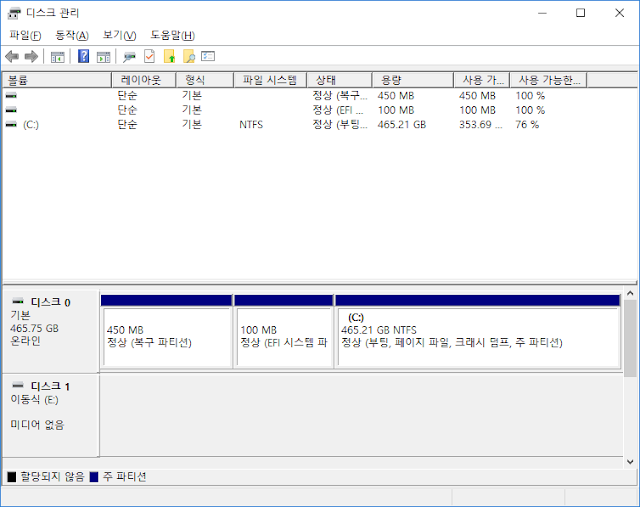Open the 도움말(H) menu
The width and height of the screenshot is (640, 507).
[172, 36]
